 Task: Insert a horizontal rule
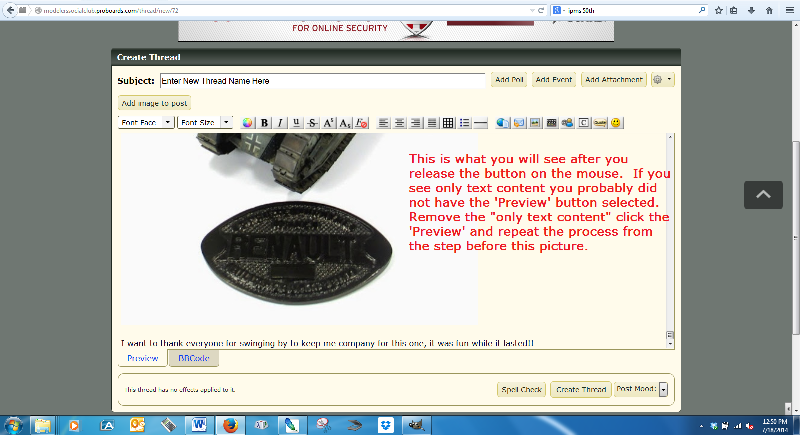tap(481, 123)
